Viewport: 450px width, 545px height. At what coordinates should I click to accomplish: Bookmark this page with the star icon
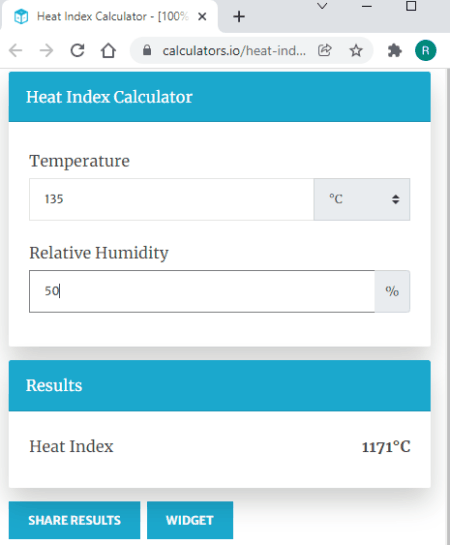[x=356, y=51]
